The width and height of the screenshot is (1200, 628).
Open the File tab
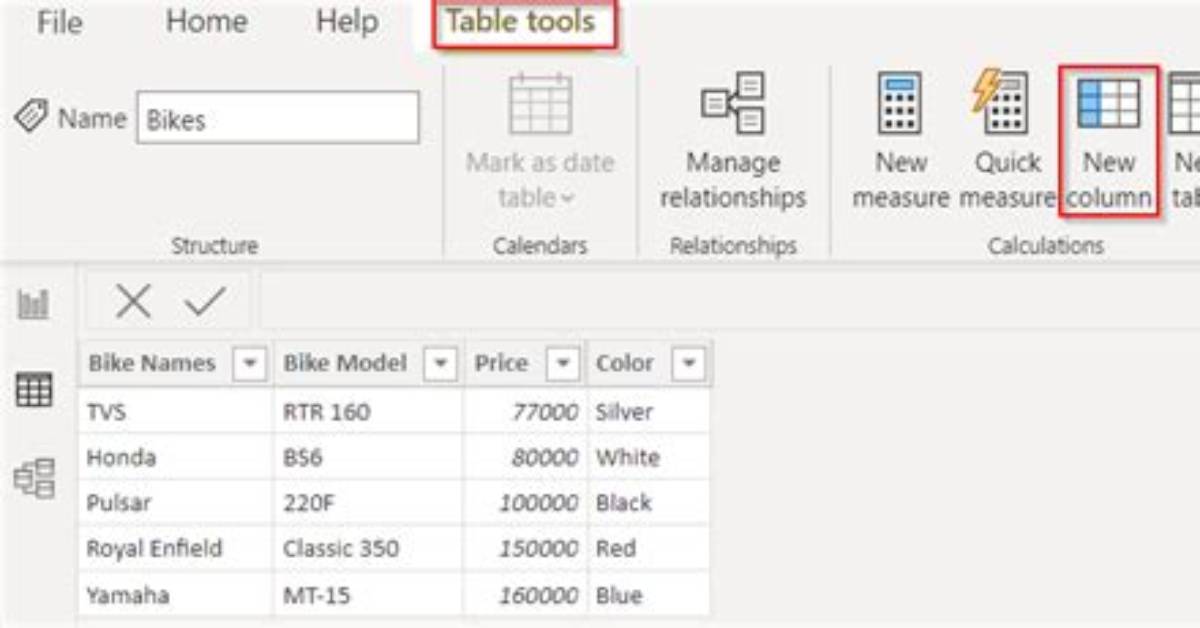click(x=59, y=22)
